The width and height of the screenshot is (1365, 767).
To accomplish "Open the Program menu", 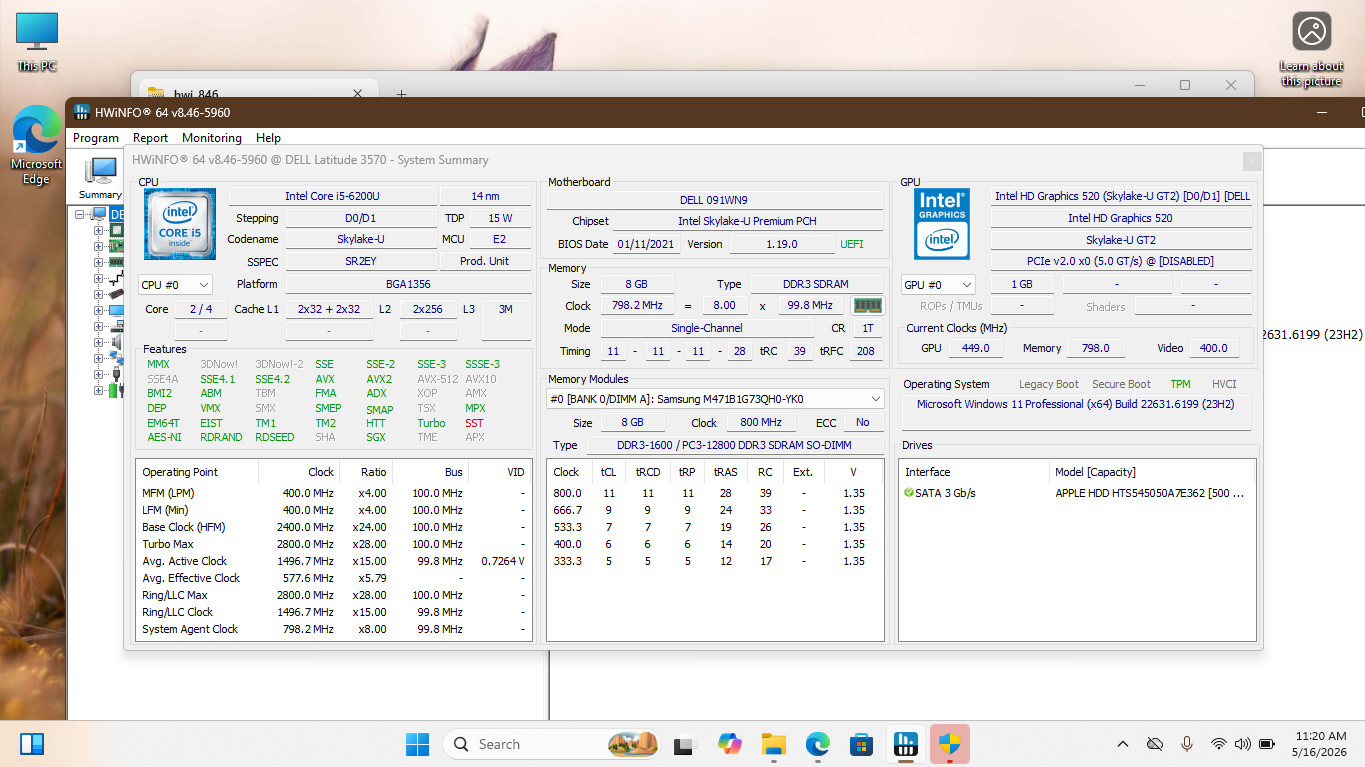I will pyautogui.click(x=96, y=138).
